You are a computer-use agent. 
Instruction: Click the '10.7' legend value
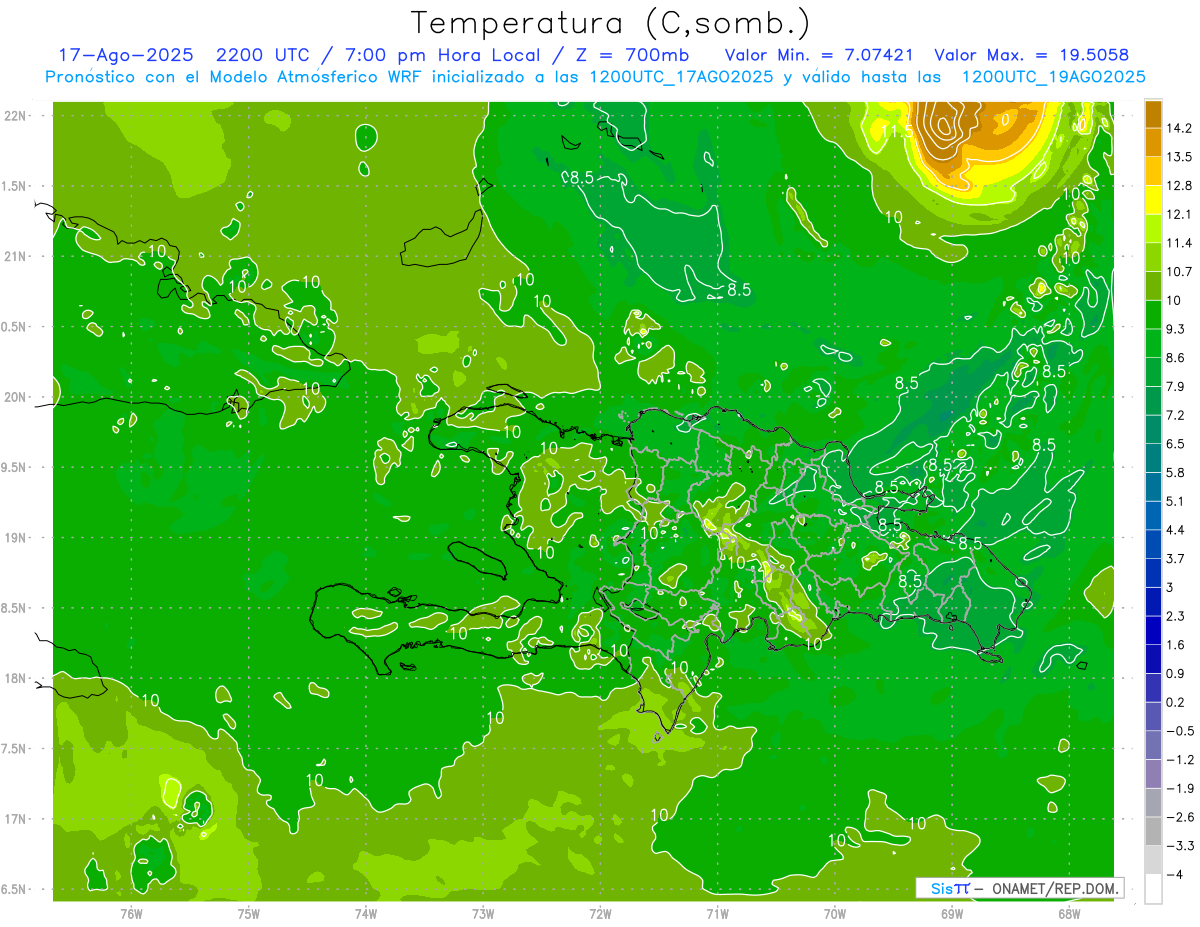pyautogui.click(x=1180, y=271)
